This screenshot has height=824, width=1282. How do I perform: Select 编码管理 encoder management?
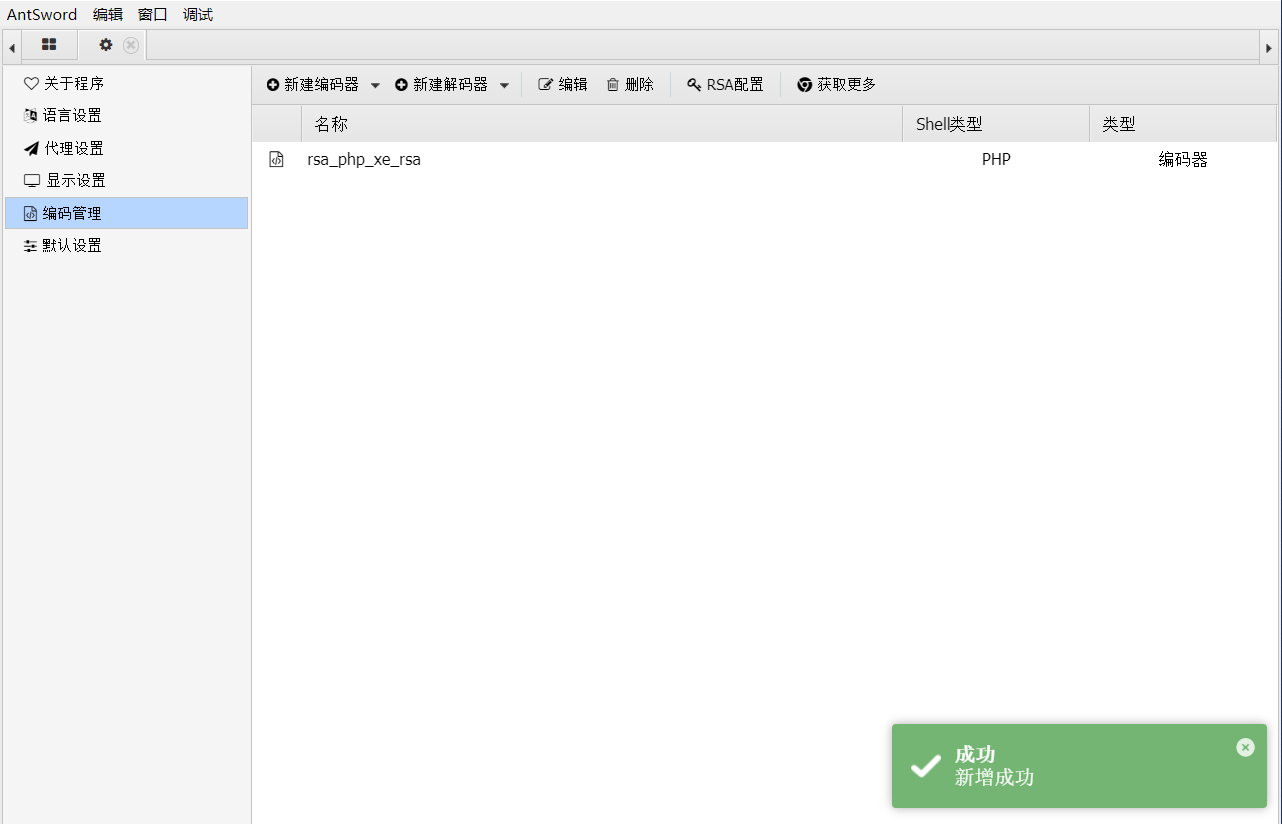coord(126,213)
